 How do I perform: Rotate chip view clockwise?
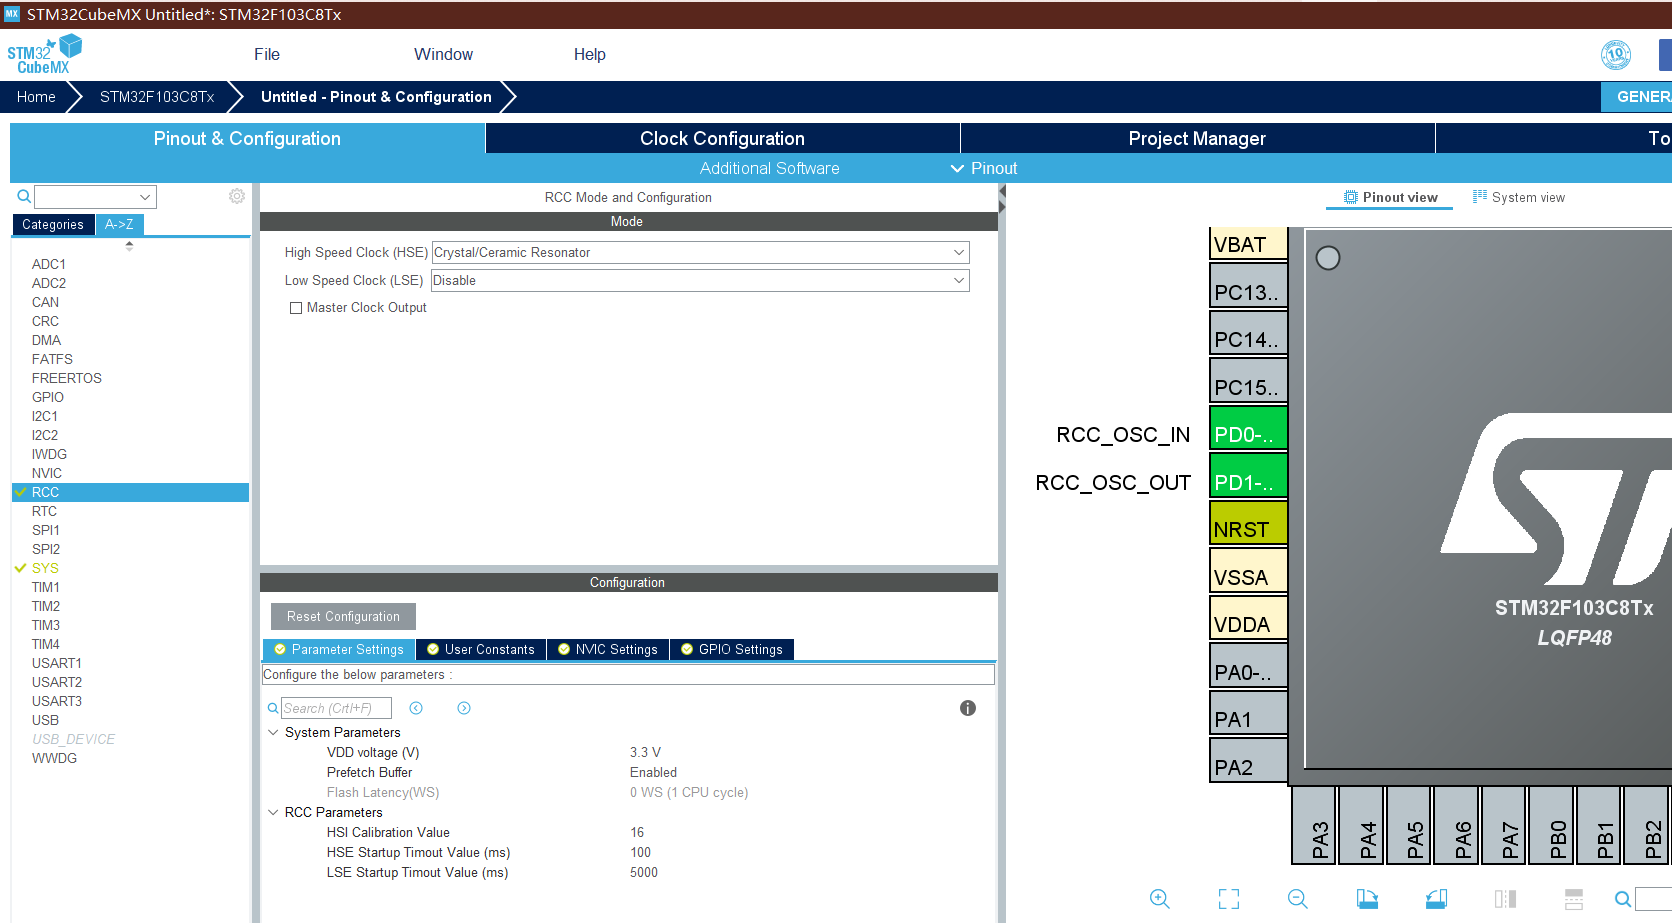[1367, 899]
